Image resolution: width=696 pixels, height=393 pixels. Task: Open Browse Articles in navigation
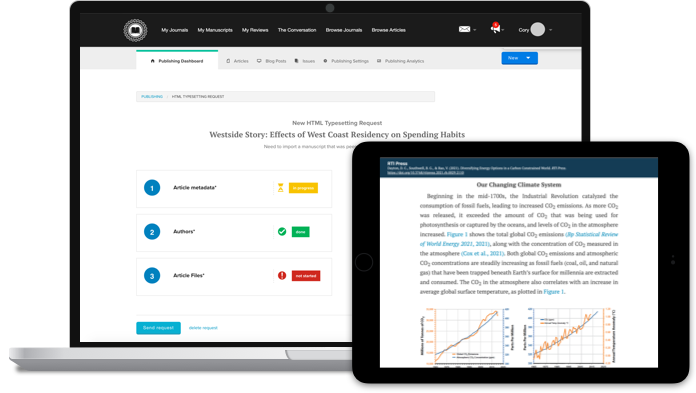click(388, 30)
